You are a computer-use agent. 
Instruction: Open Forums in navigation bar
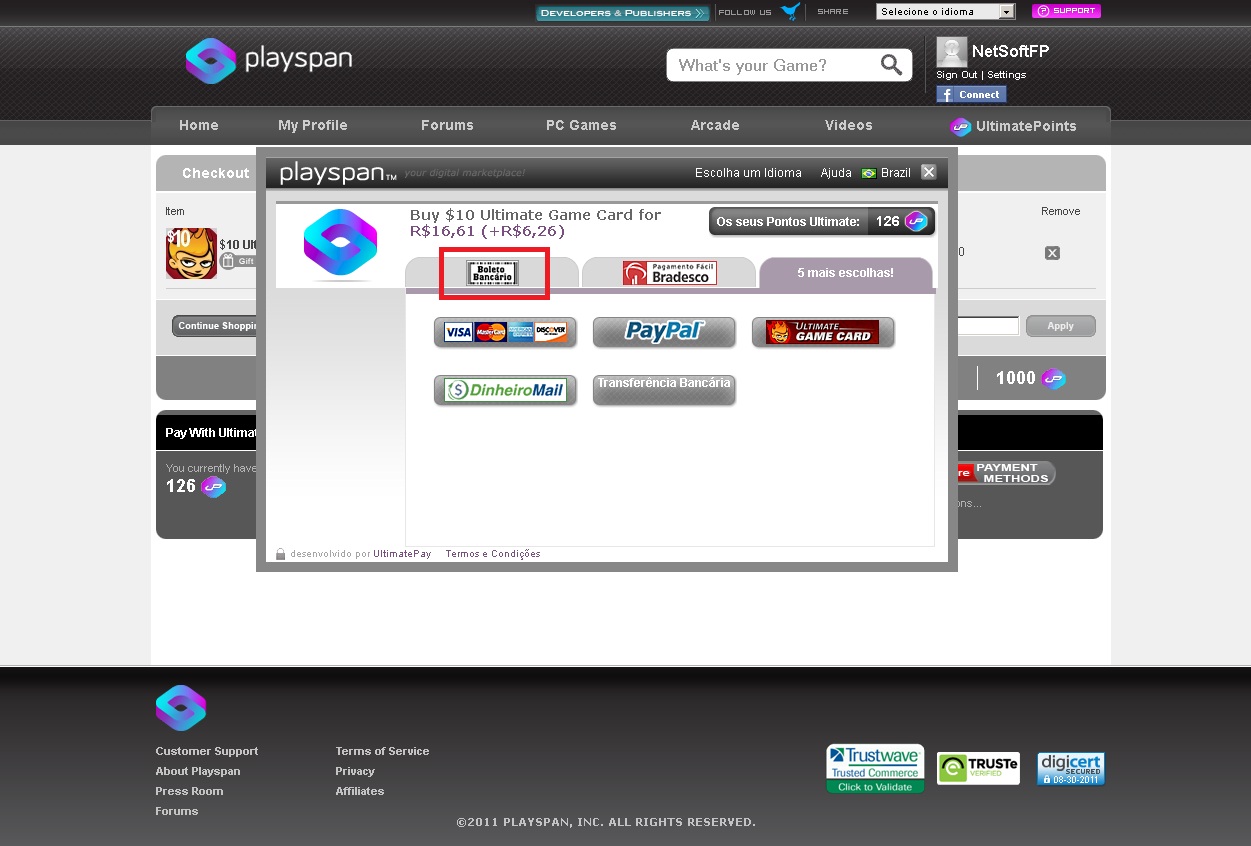click(x=447, y=125)
